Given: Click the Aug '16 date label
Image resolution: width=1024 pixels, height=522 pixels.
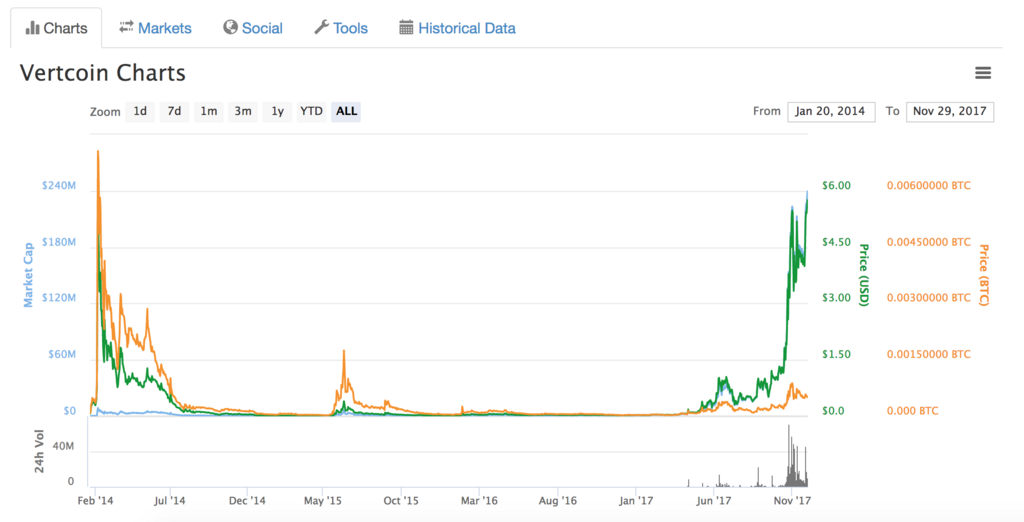Looking at the screenshot, I should pos(558,501).
